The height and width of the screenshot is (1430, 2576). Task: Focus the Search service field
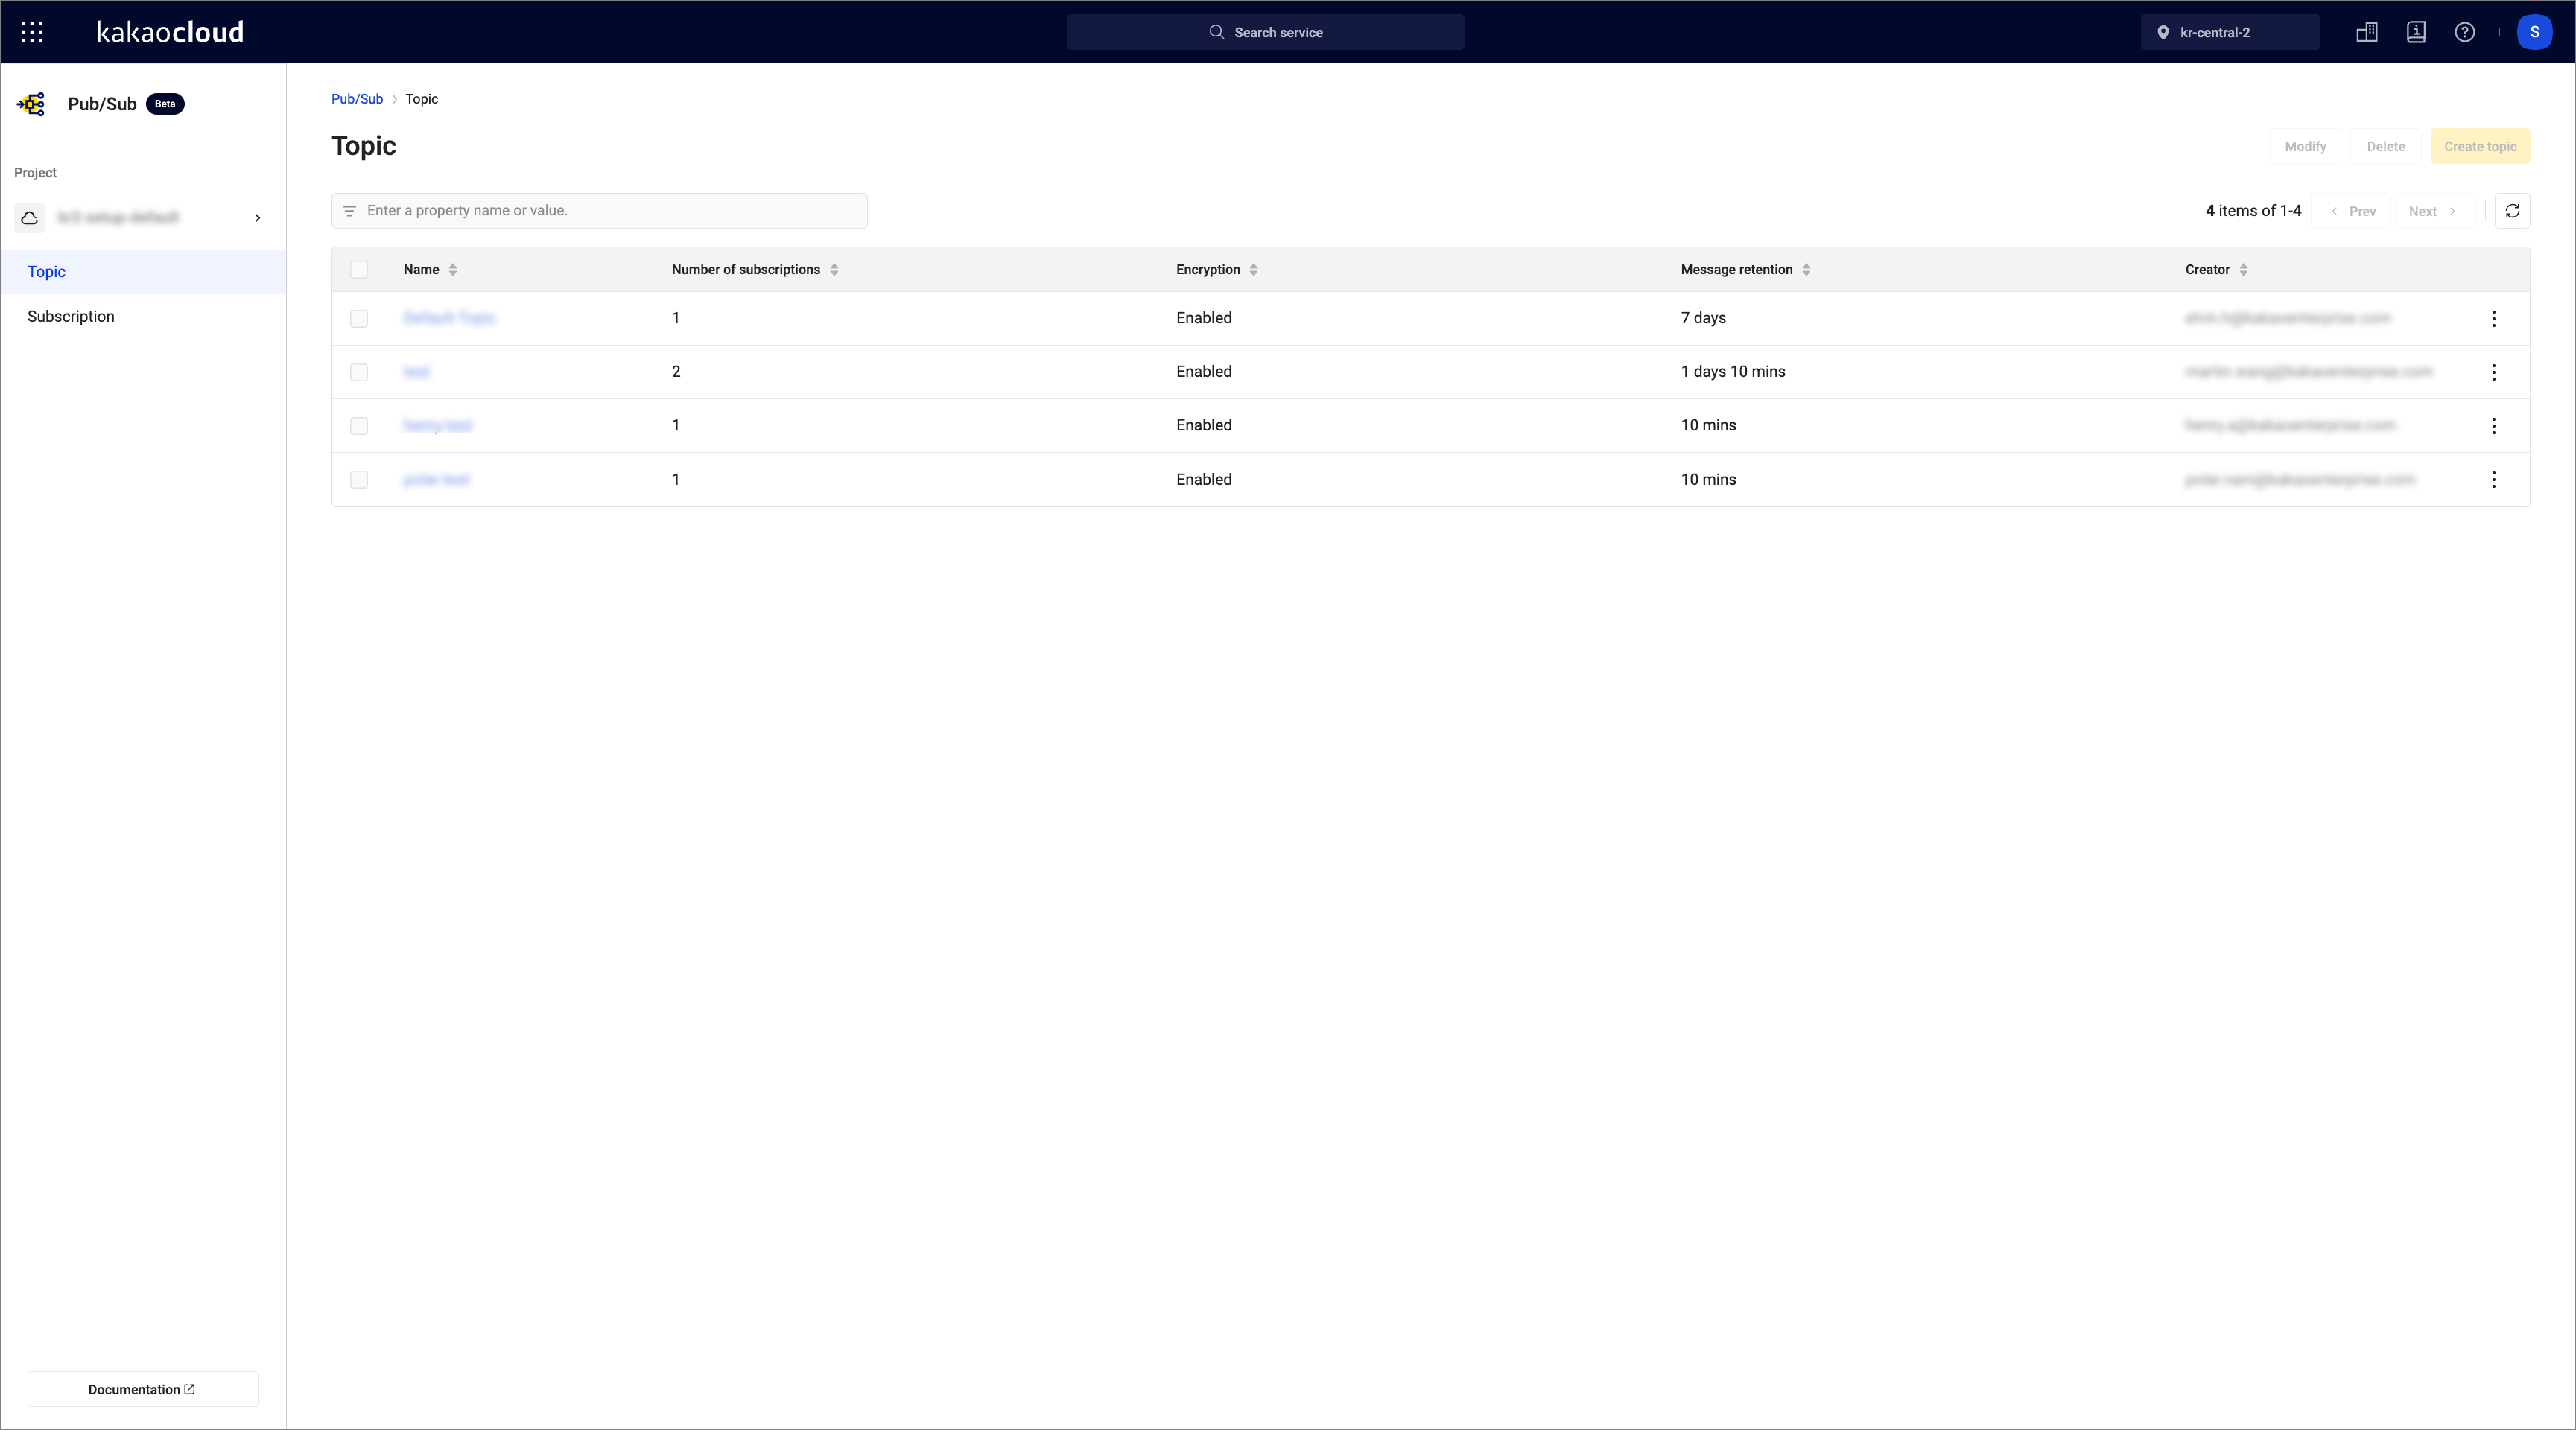tap(1265, 32)
